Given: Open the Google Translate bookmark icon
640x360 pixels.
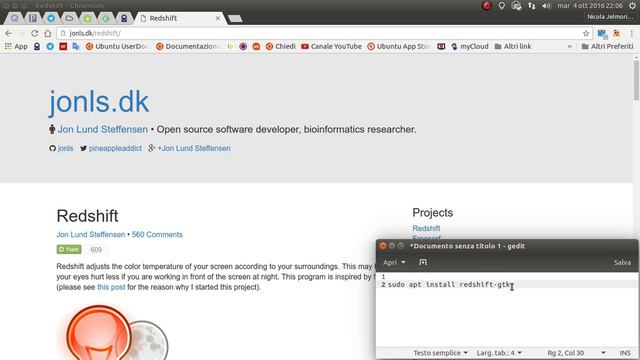Looking at the screenshot, I should pyautogui.click(x=76, y=47).
